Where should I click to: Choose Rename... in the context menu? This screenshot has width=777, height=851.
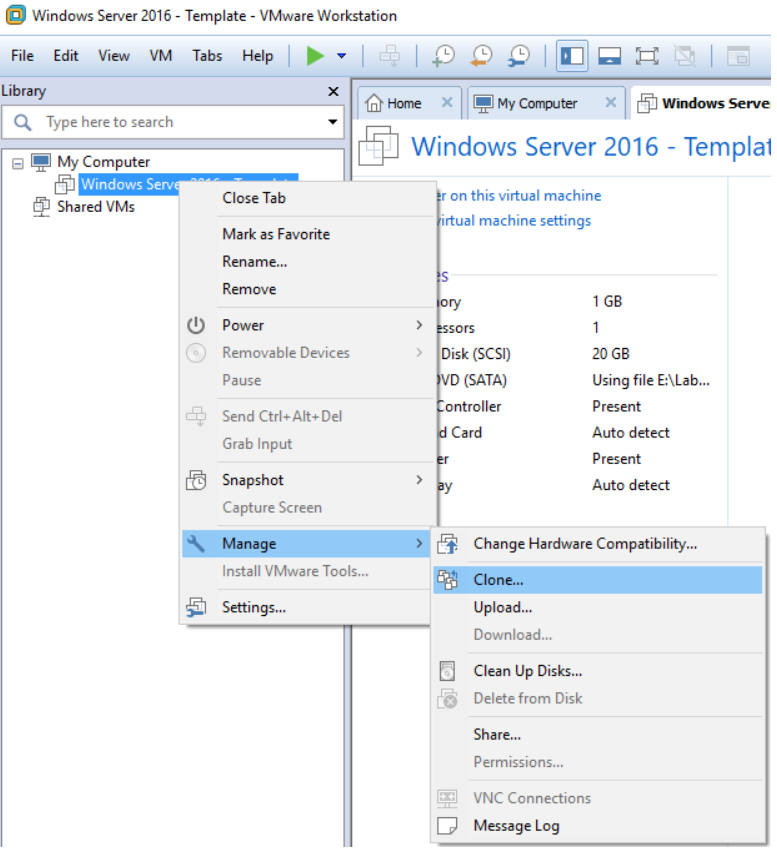[x=308, y=262]
